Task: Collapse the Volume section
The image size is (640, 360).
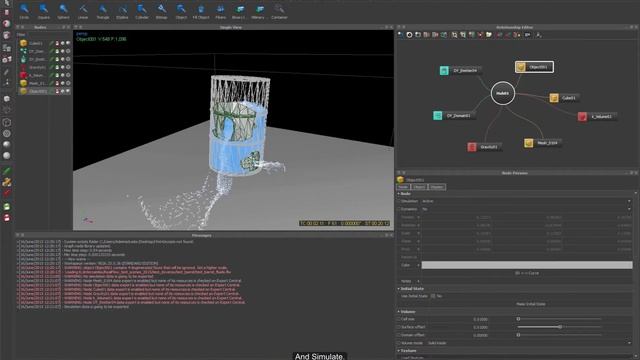Action: [x=399, y=312]
